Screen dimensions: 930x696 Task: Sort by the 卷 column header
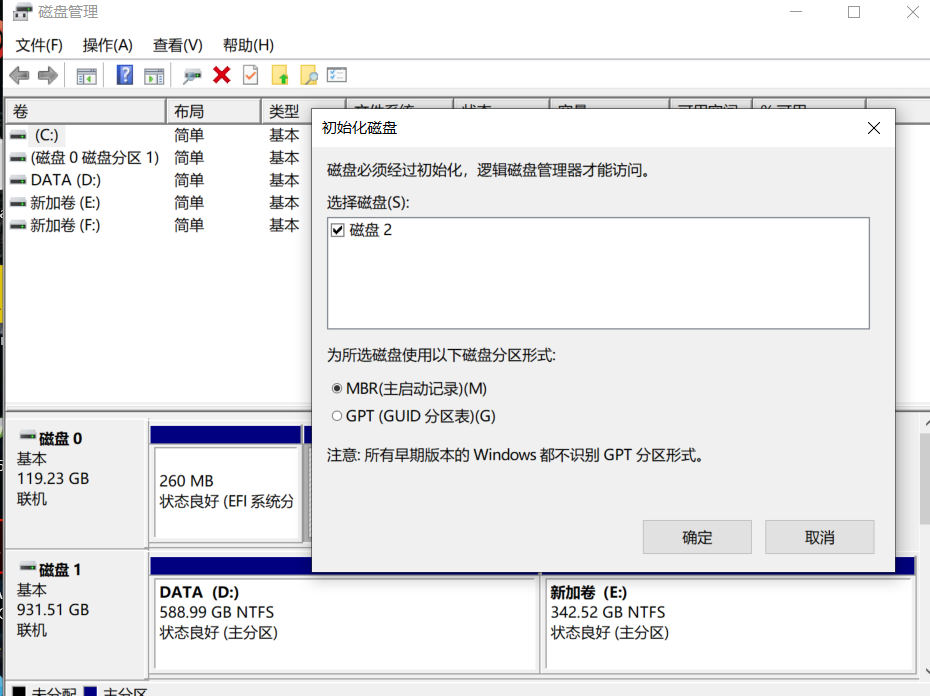coord(85,112)
